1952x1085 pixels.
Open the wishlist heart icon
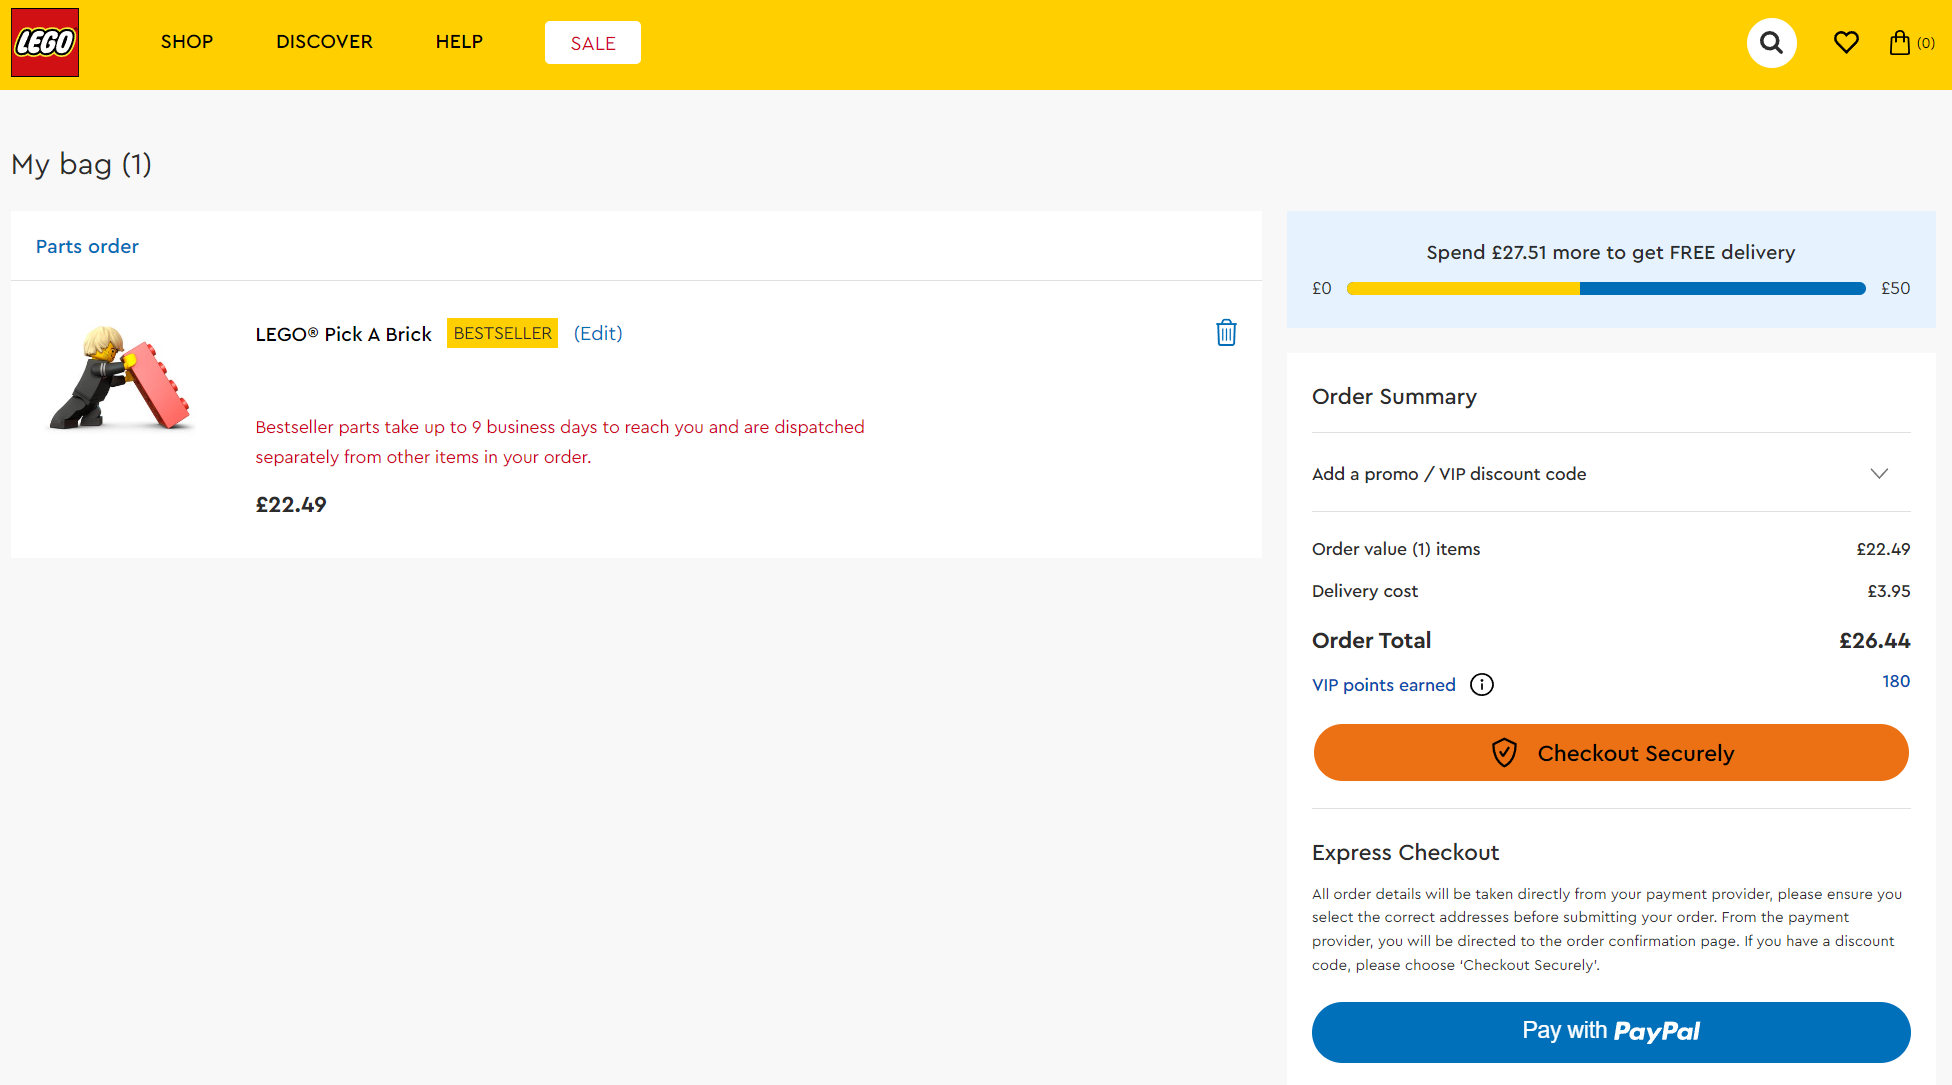(x=1846, y=42)
